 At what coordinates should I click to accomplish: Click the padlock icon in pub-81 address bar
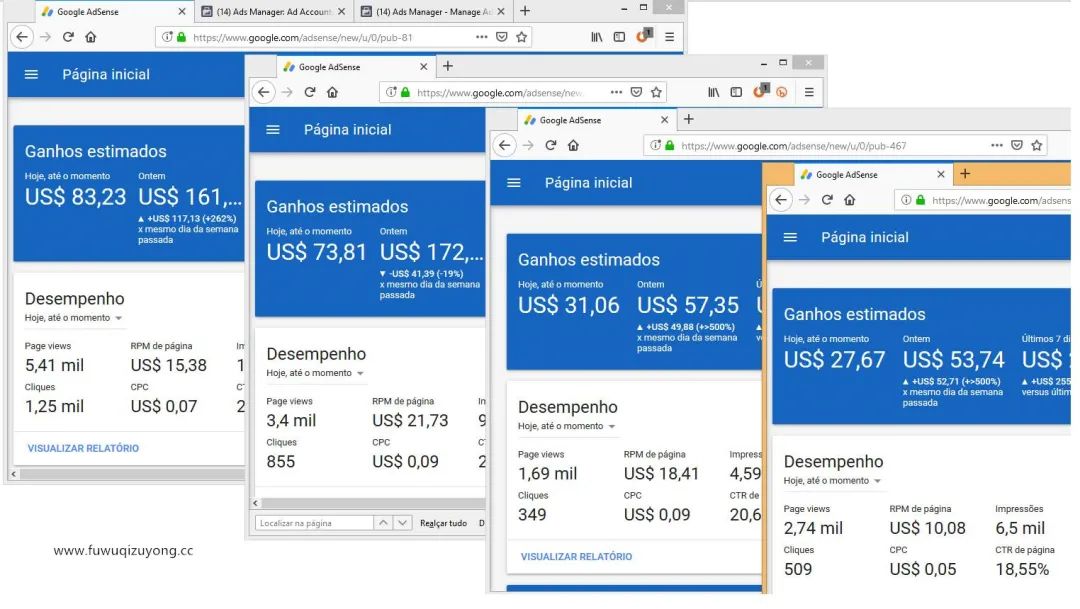coord(181,37)
